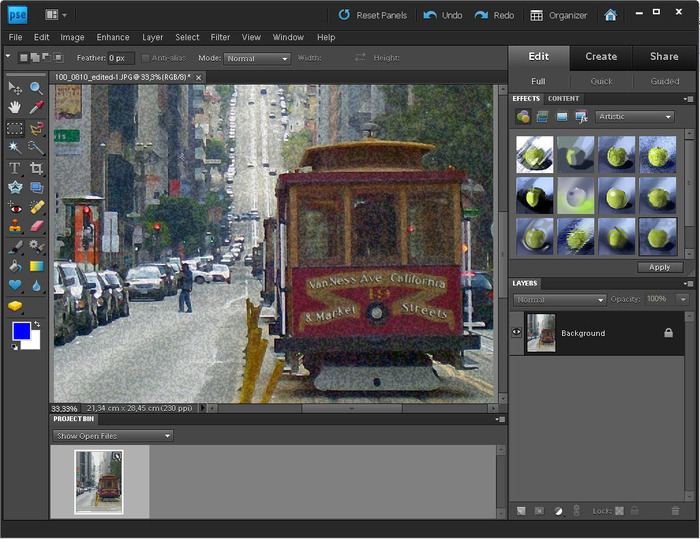The image size is (700, 539).
Task: Select the Blur tool
Action: [36, 285]
